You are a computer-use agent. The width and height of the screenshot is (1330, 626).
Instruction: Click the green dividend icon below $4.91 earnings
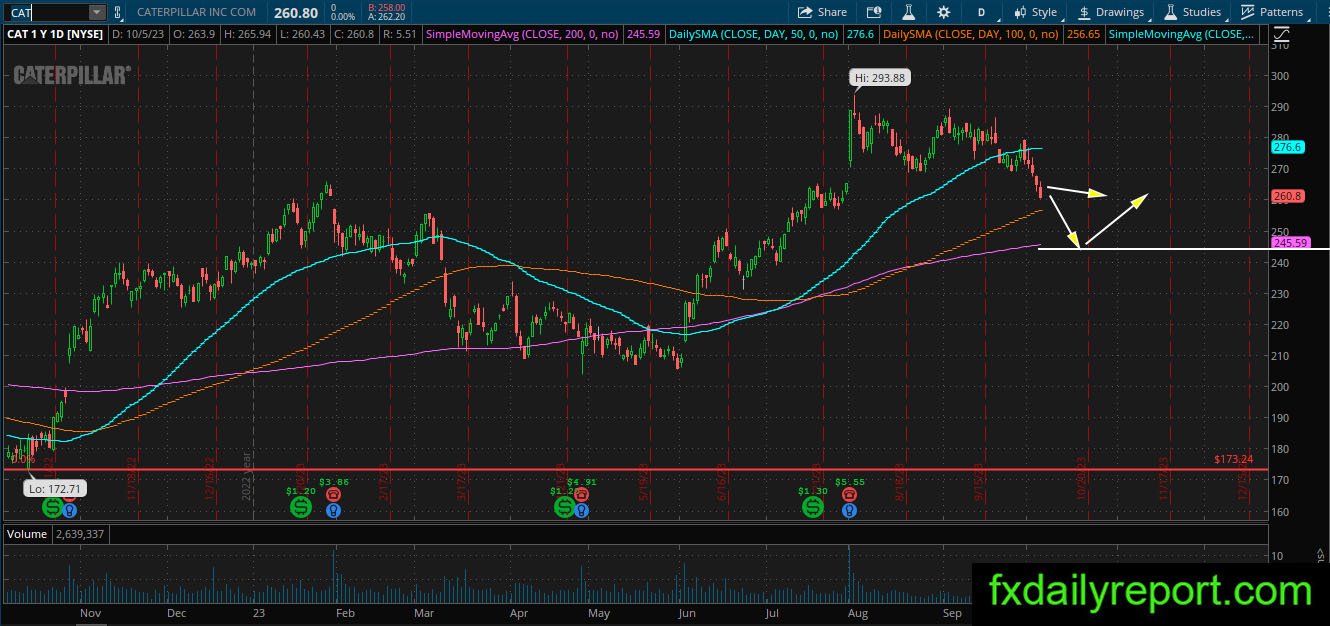[563, 508]
